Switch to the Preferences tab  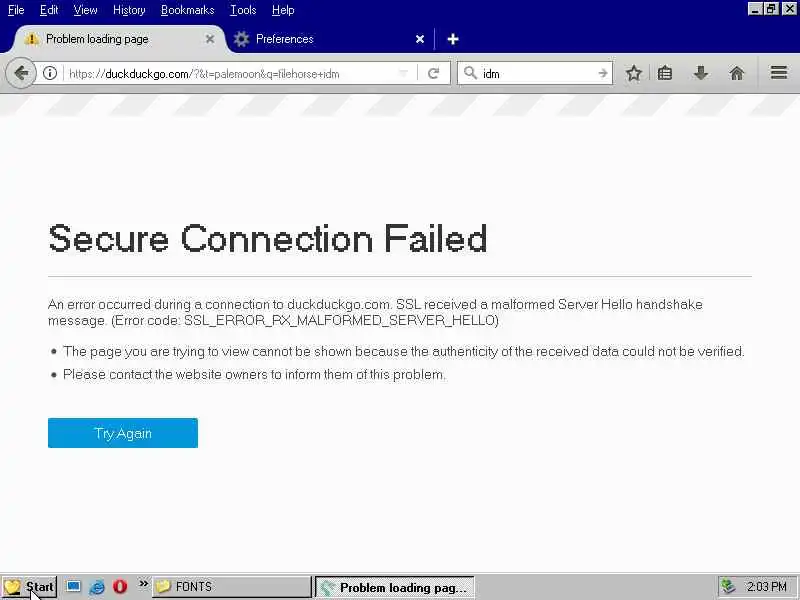click(x=330, y=39)
